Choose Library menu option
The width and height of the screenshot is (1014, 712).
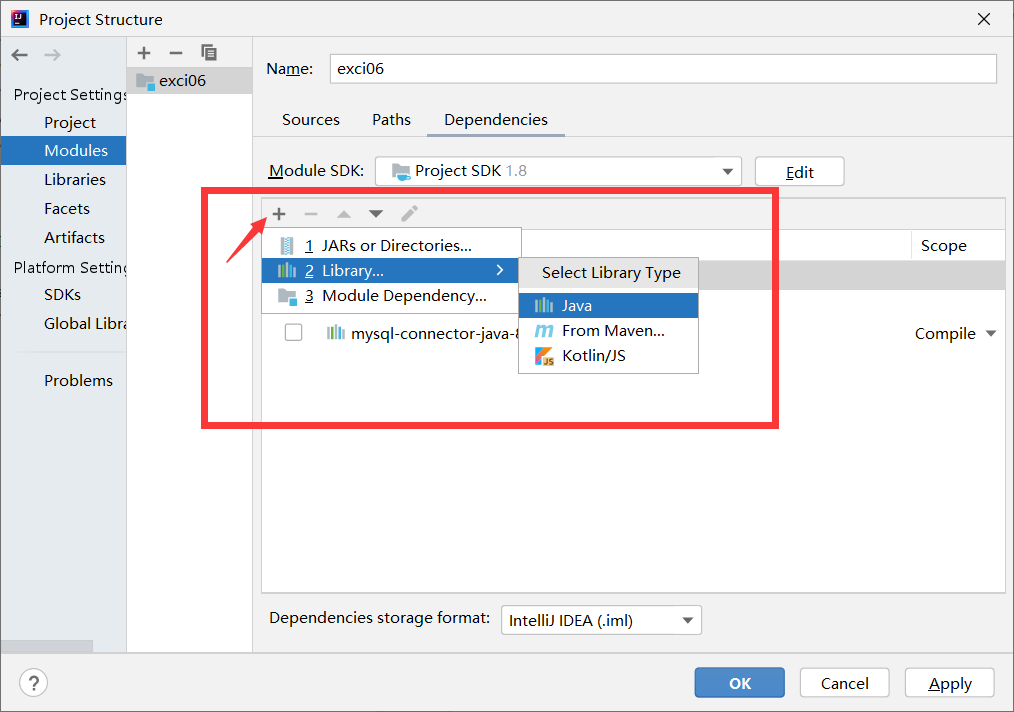(390, 270)
